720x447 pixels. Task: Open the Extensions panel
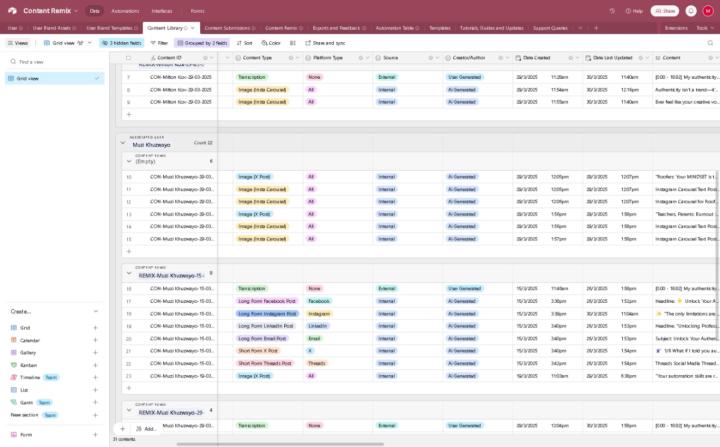click(676, 28)
